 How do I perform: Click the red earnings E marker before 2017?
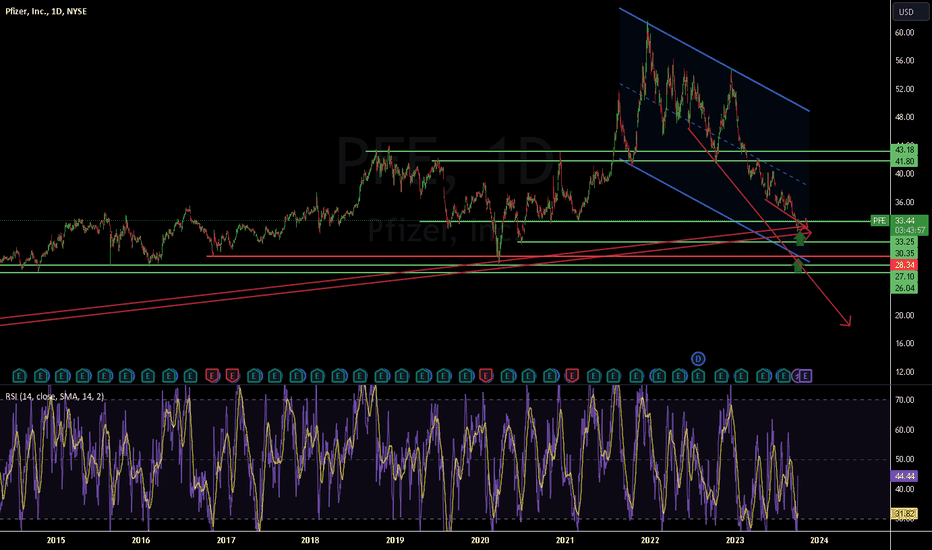(x=212, y=376)
